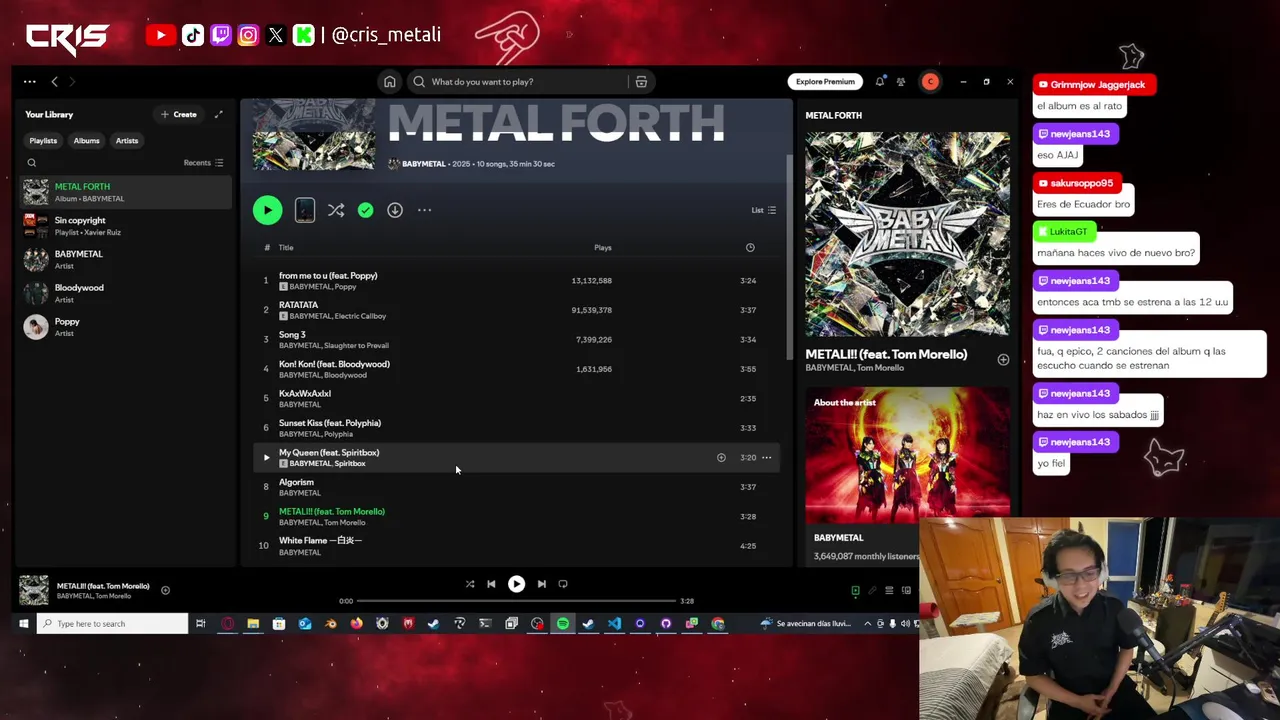Open About the artist card

tap(907, 477)
